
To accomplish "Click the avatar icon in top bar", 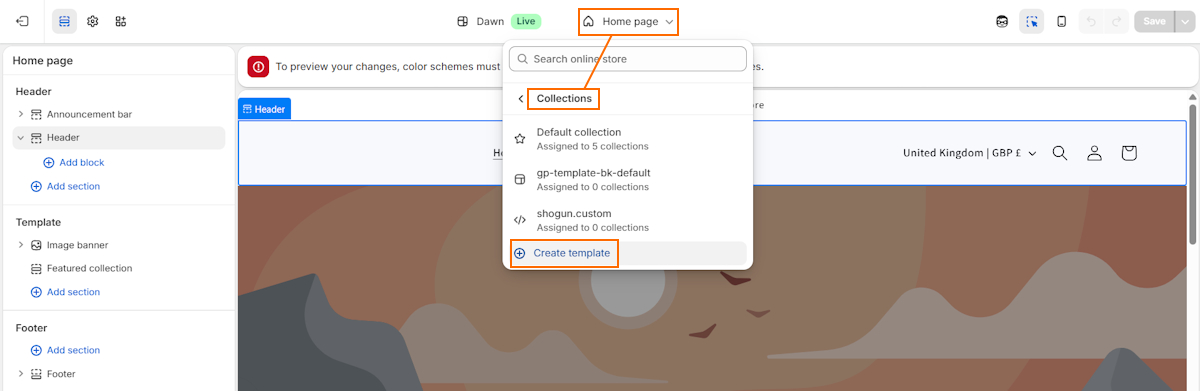I will (x=1002, y=21).
